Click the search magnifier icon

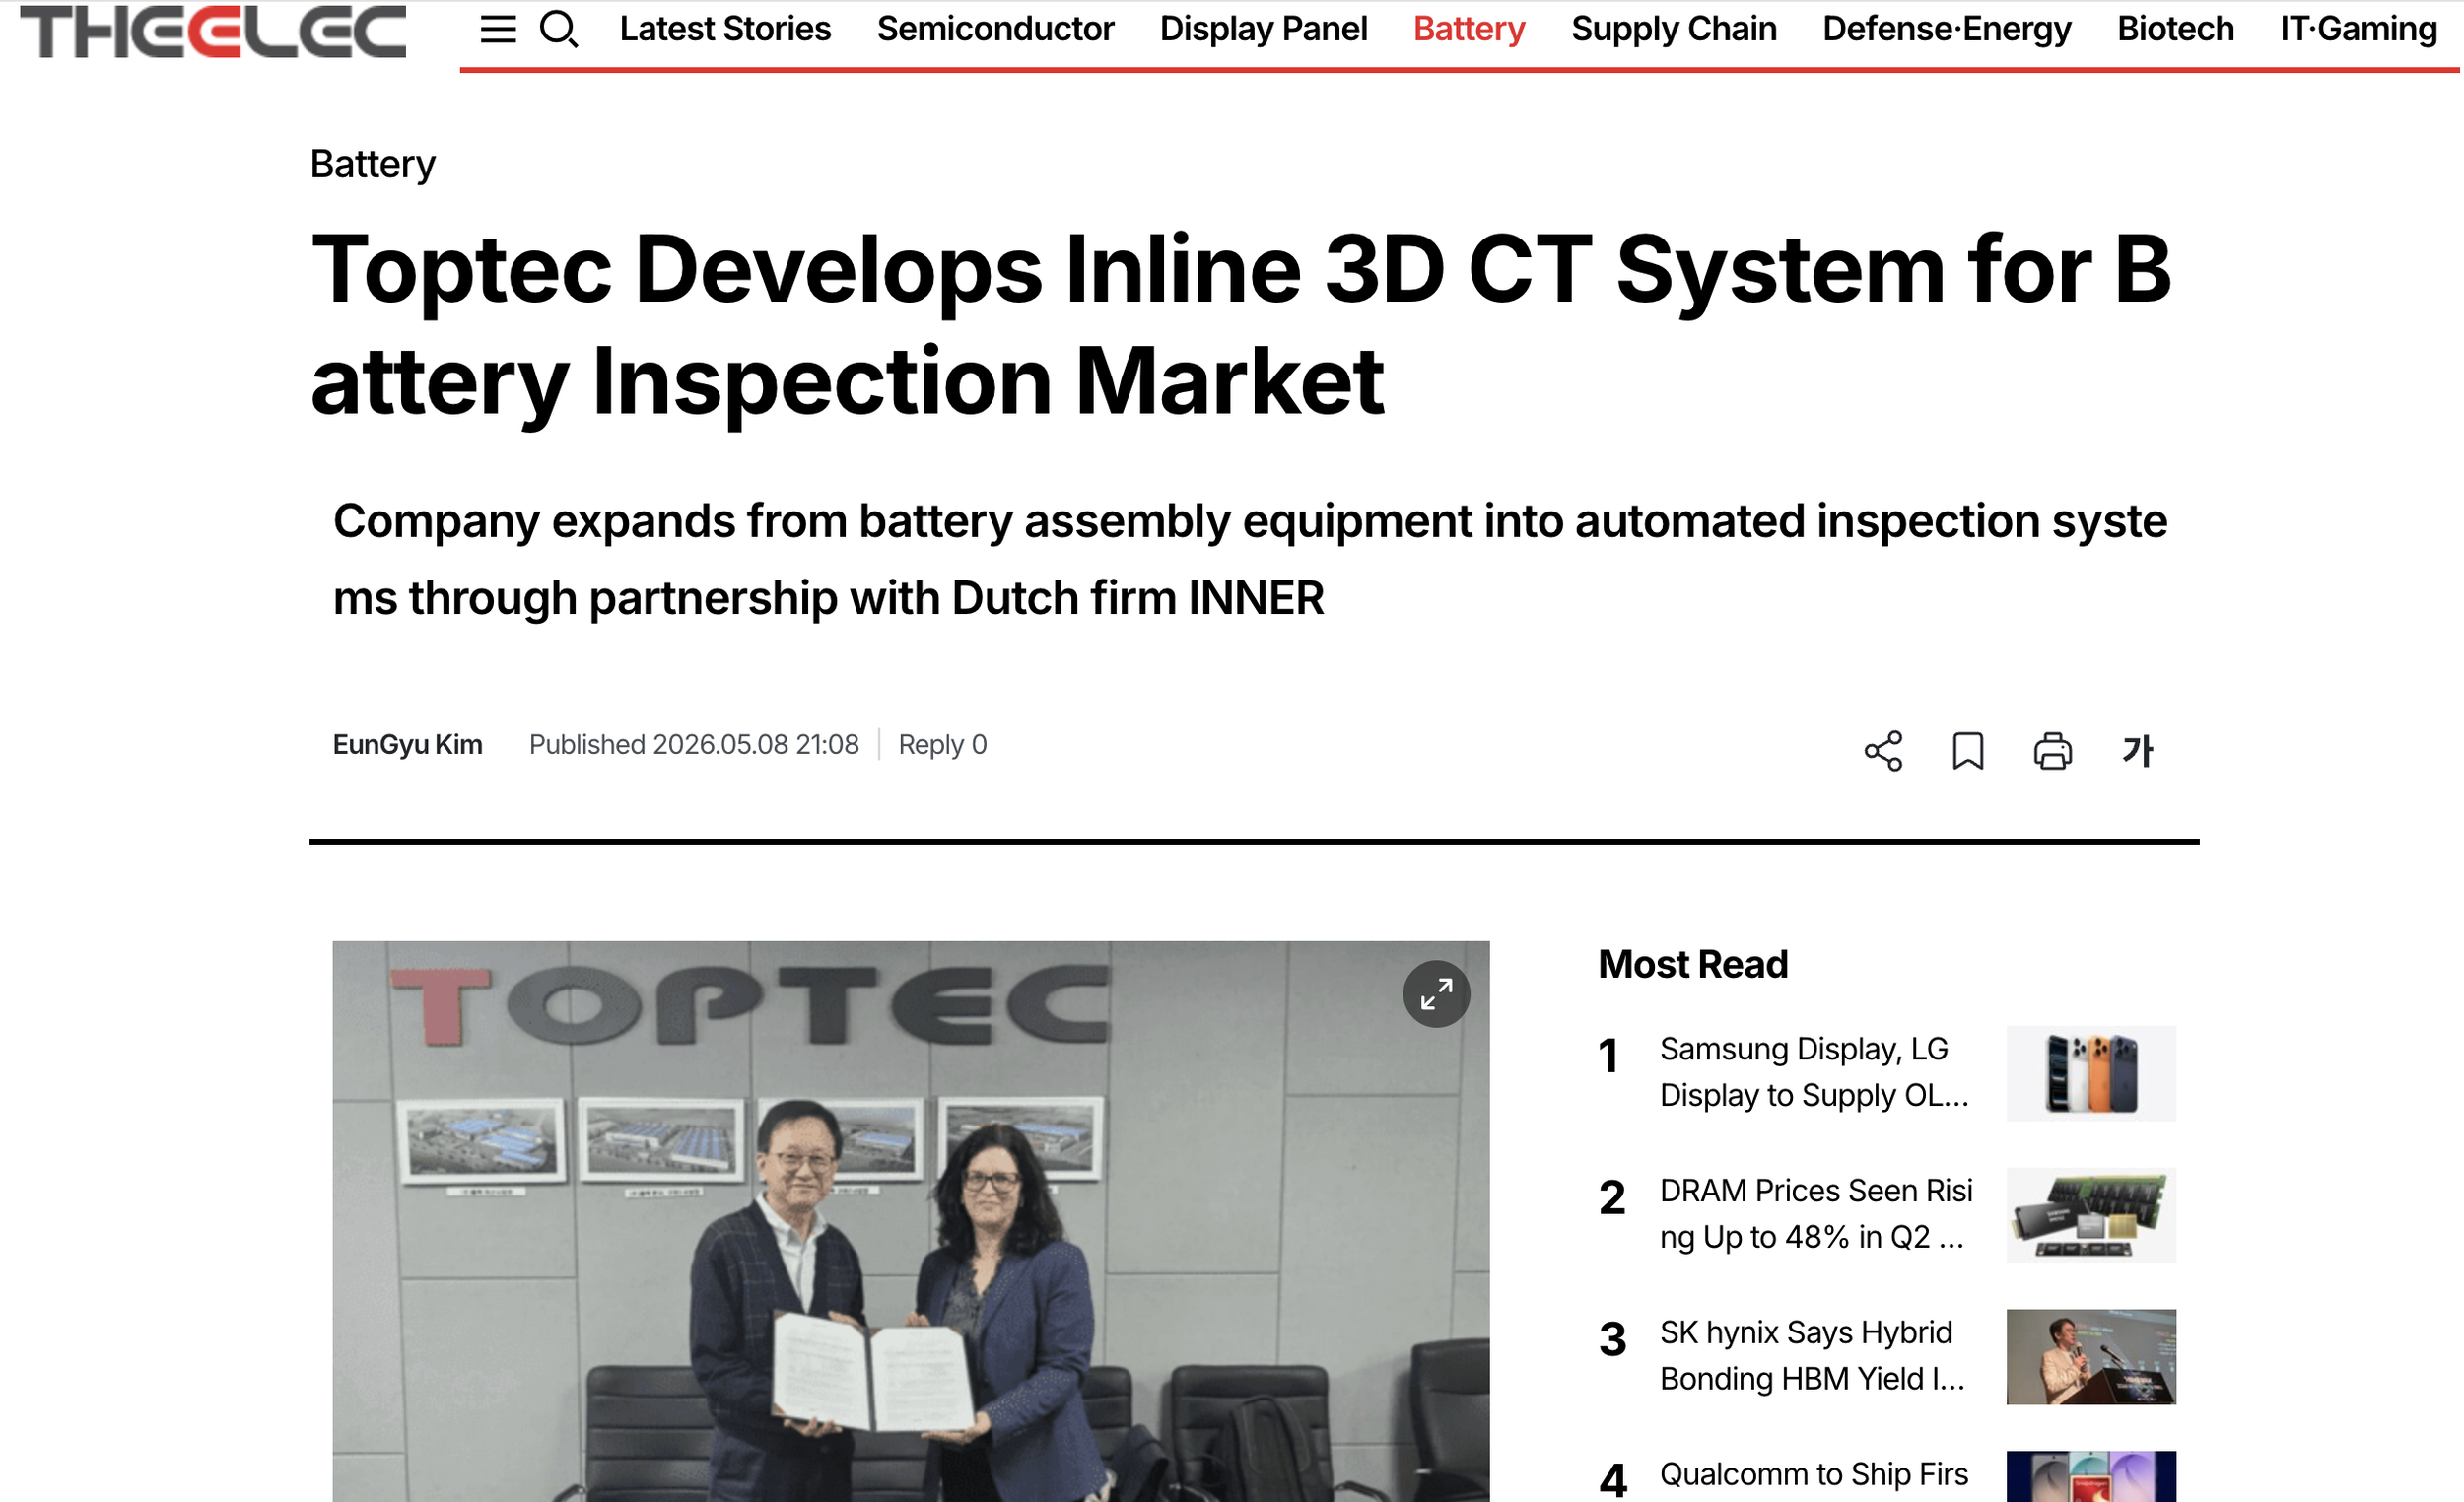coord(558,30)
